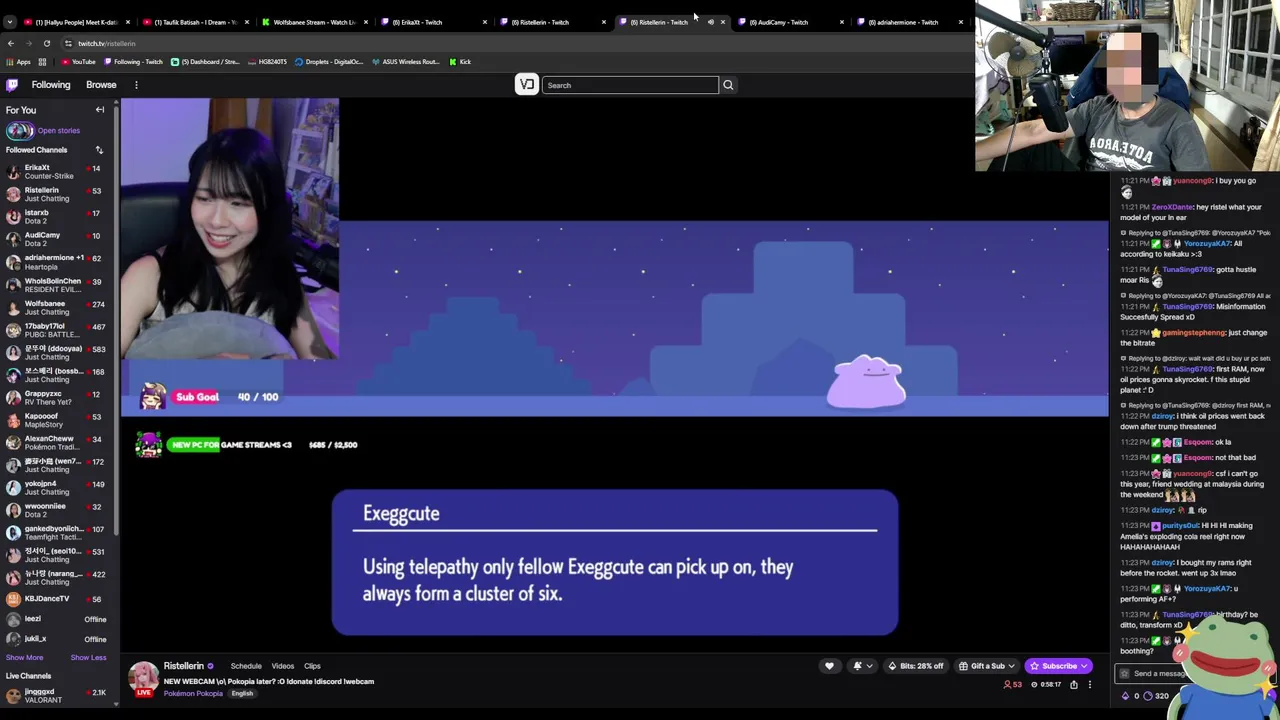Click the verified badge beside Ristellerin
The width and height of the screenshot is (1280, 720).
[x=210, y=666]
